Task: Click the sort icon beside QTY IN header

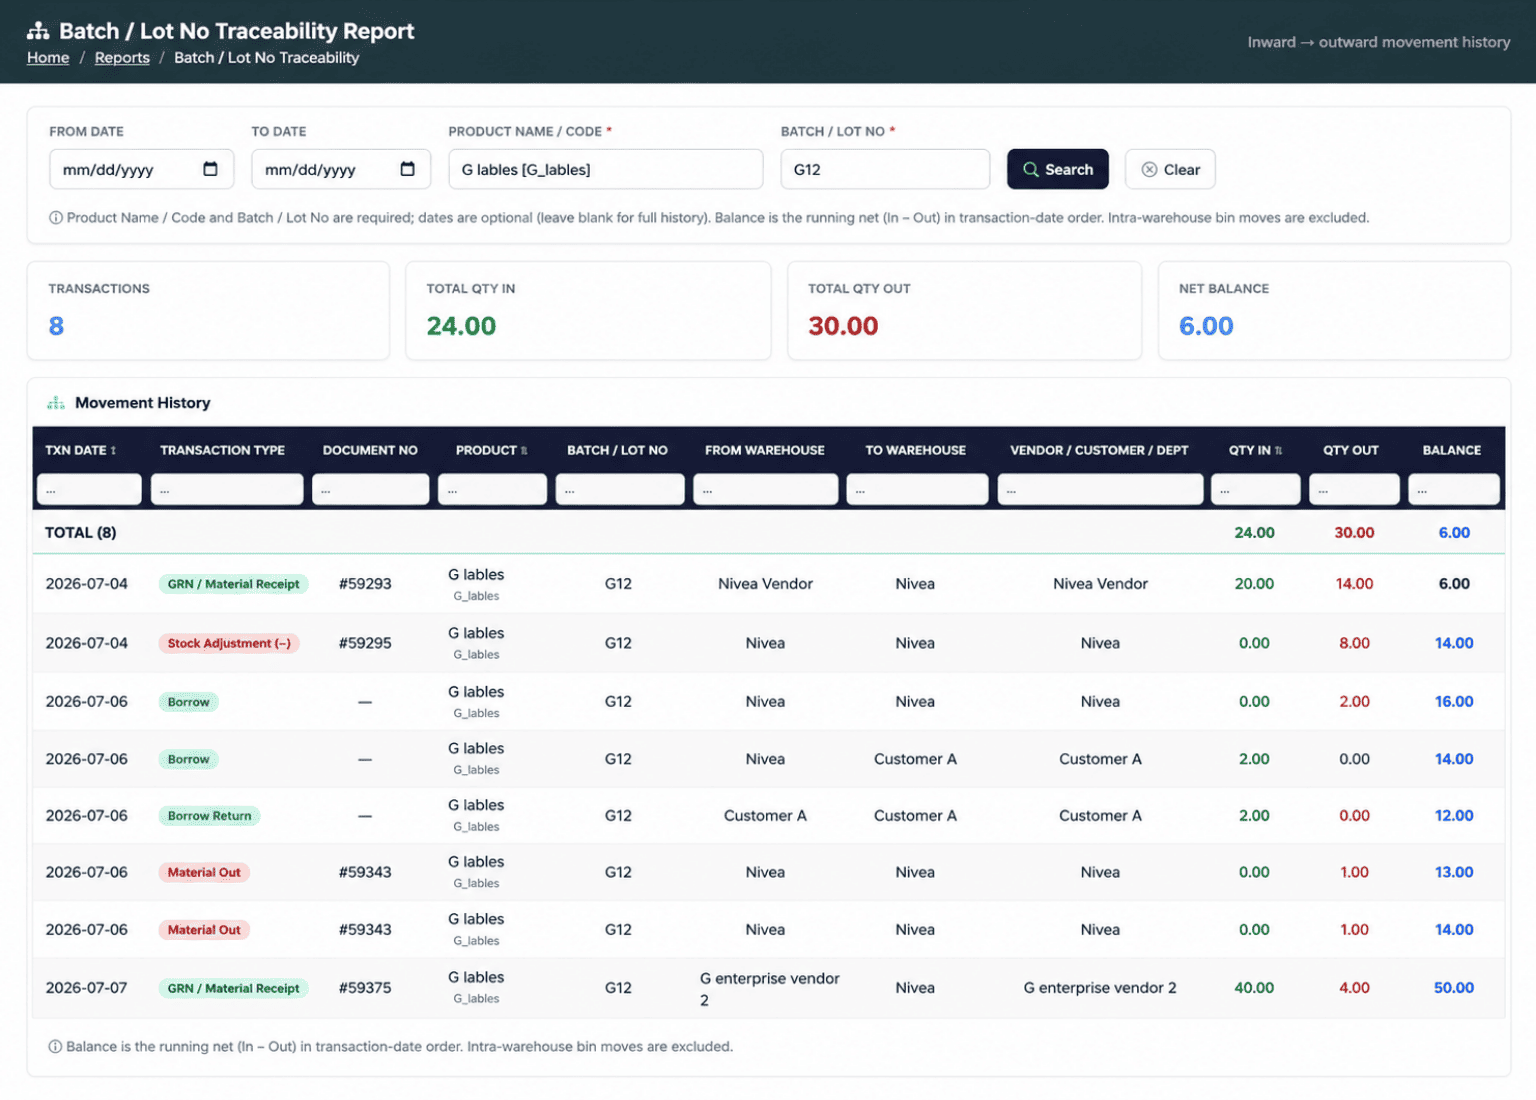Action: [1278, 451]
